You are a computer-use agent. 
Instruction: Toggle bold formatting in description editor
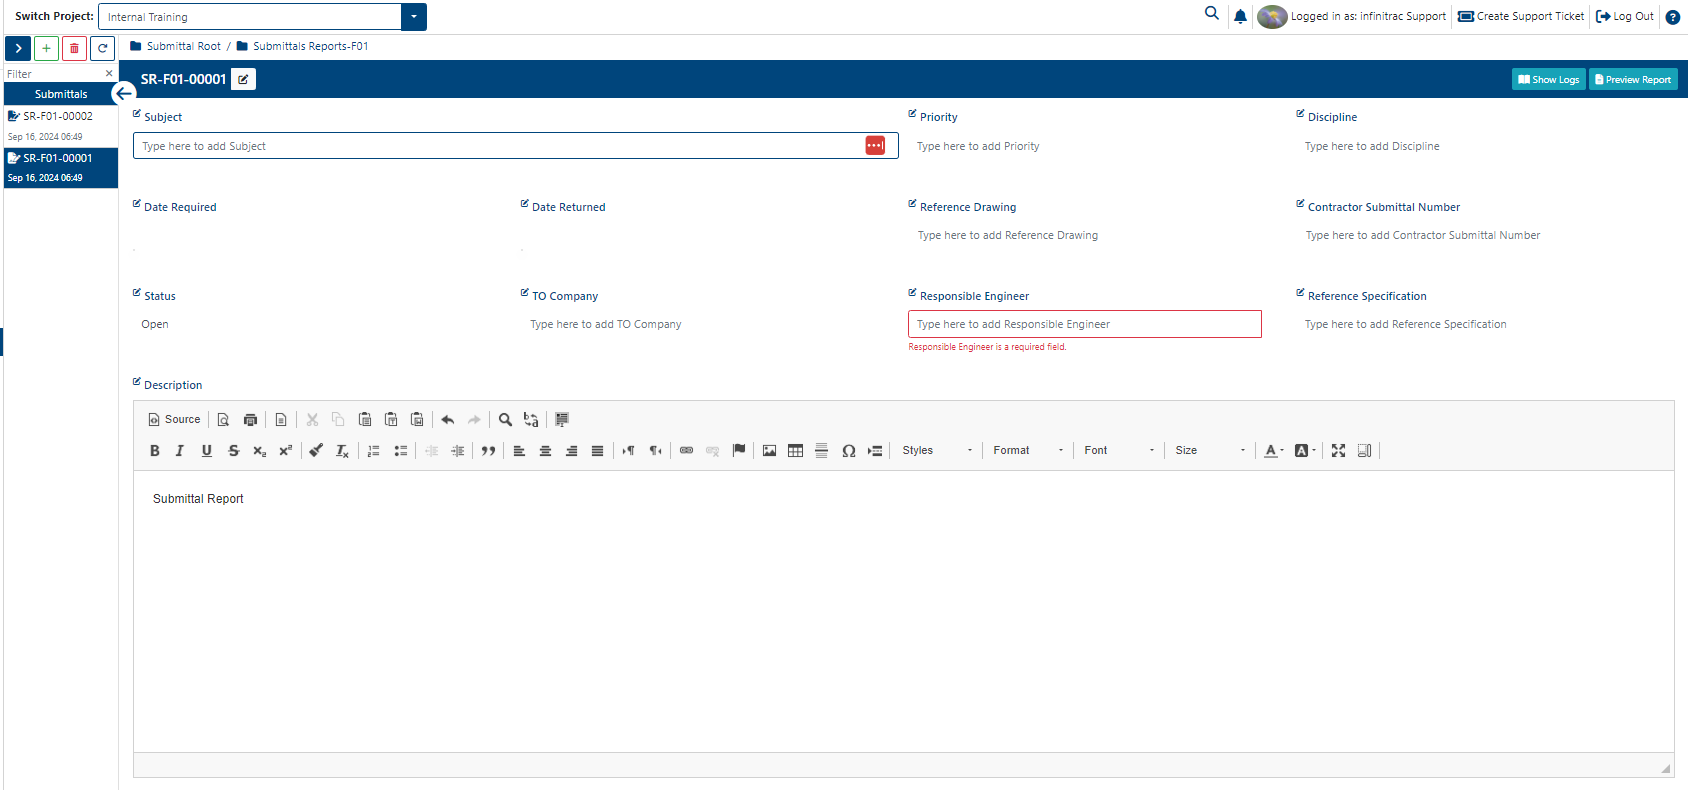(155, 451)
